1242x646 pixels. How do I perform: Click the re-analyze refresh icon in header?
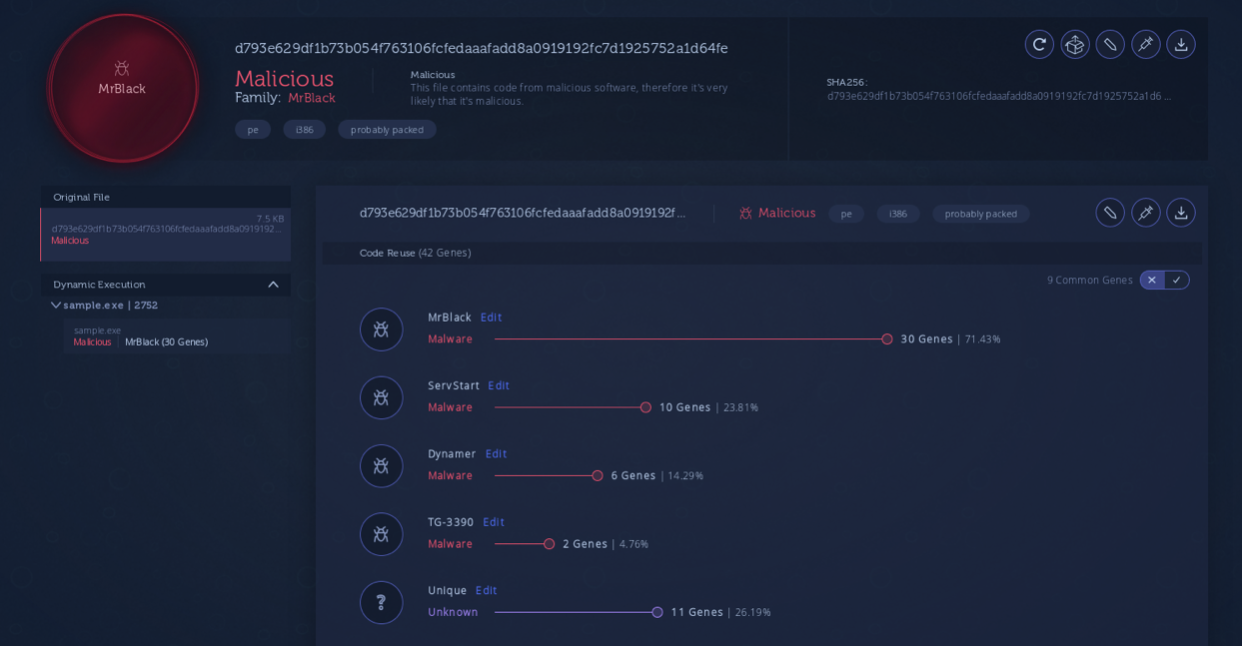click(x=1039, y=44)
